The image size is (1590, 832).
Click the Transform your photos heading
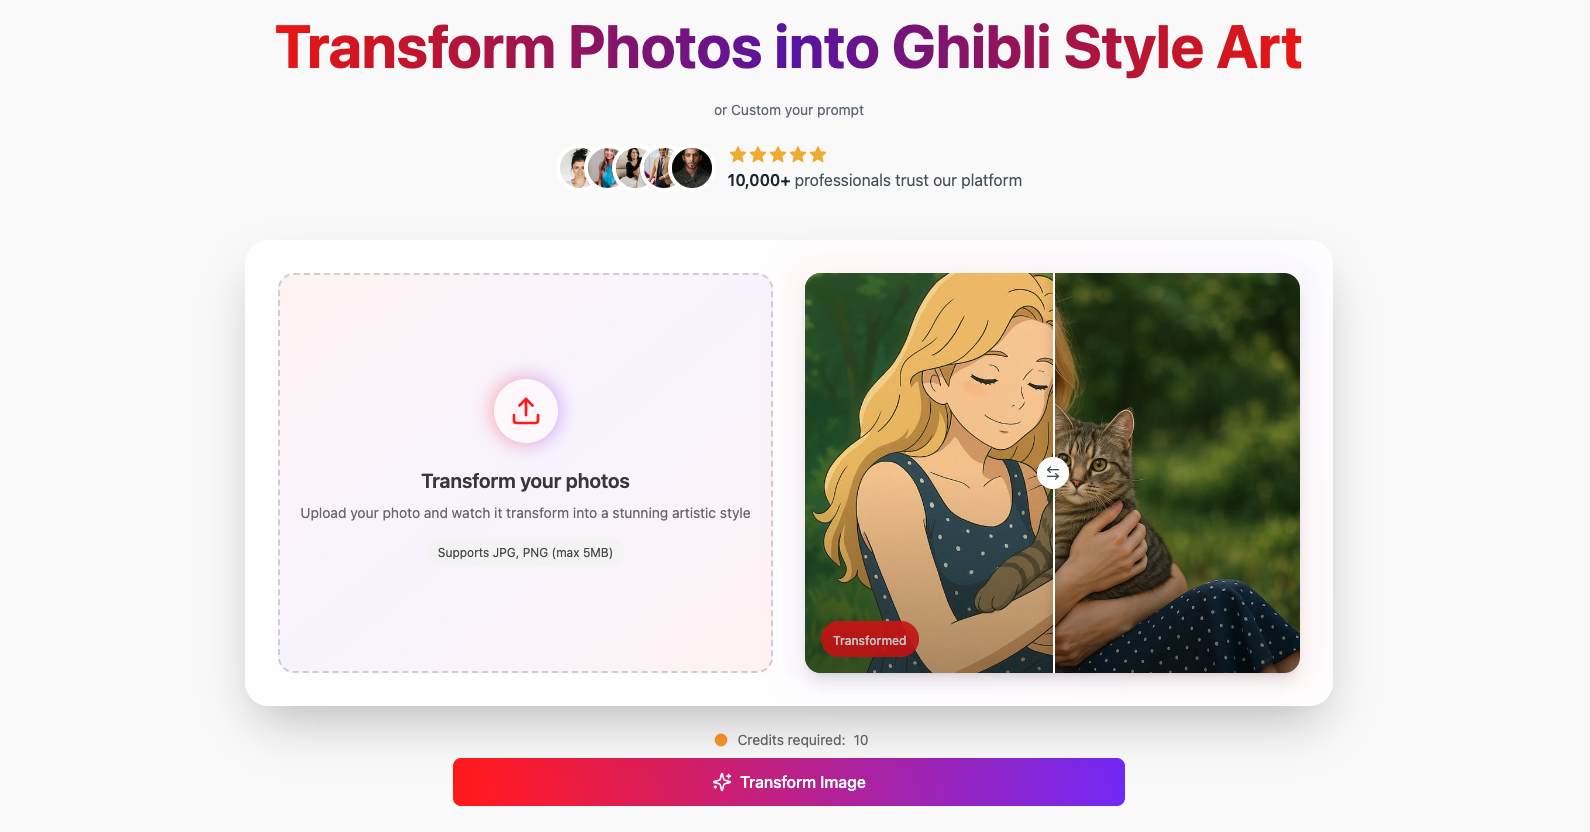click(x=525, y=481)
